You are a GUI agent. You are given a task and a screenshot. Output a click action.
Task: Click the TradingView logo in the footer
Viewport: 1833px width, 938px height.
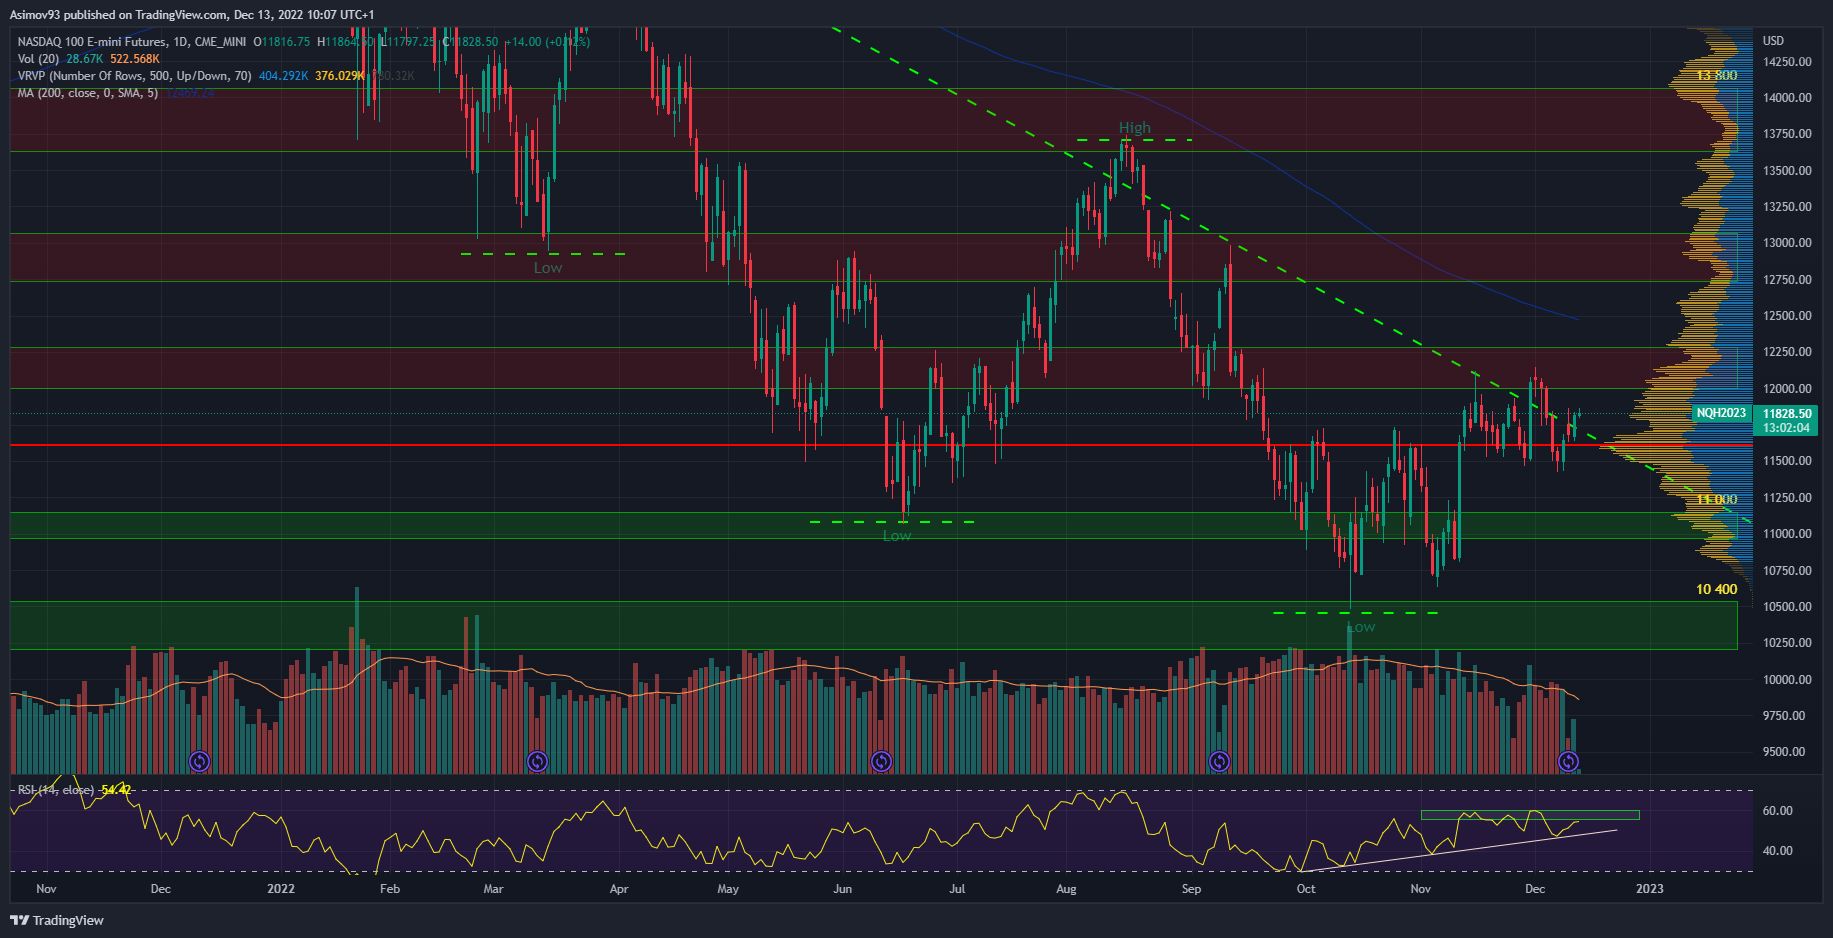point(58,920)
